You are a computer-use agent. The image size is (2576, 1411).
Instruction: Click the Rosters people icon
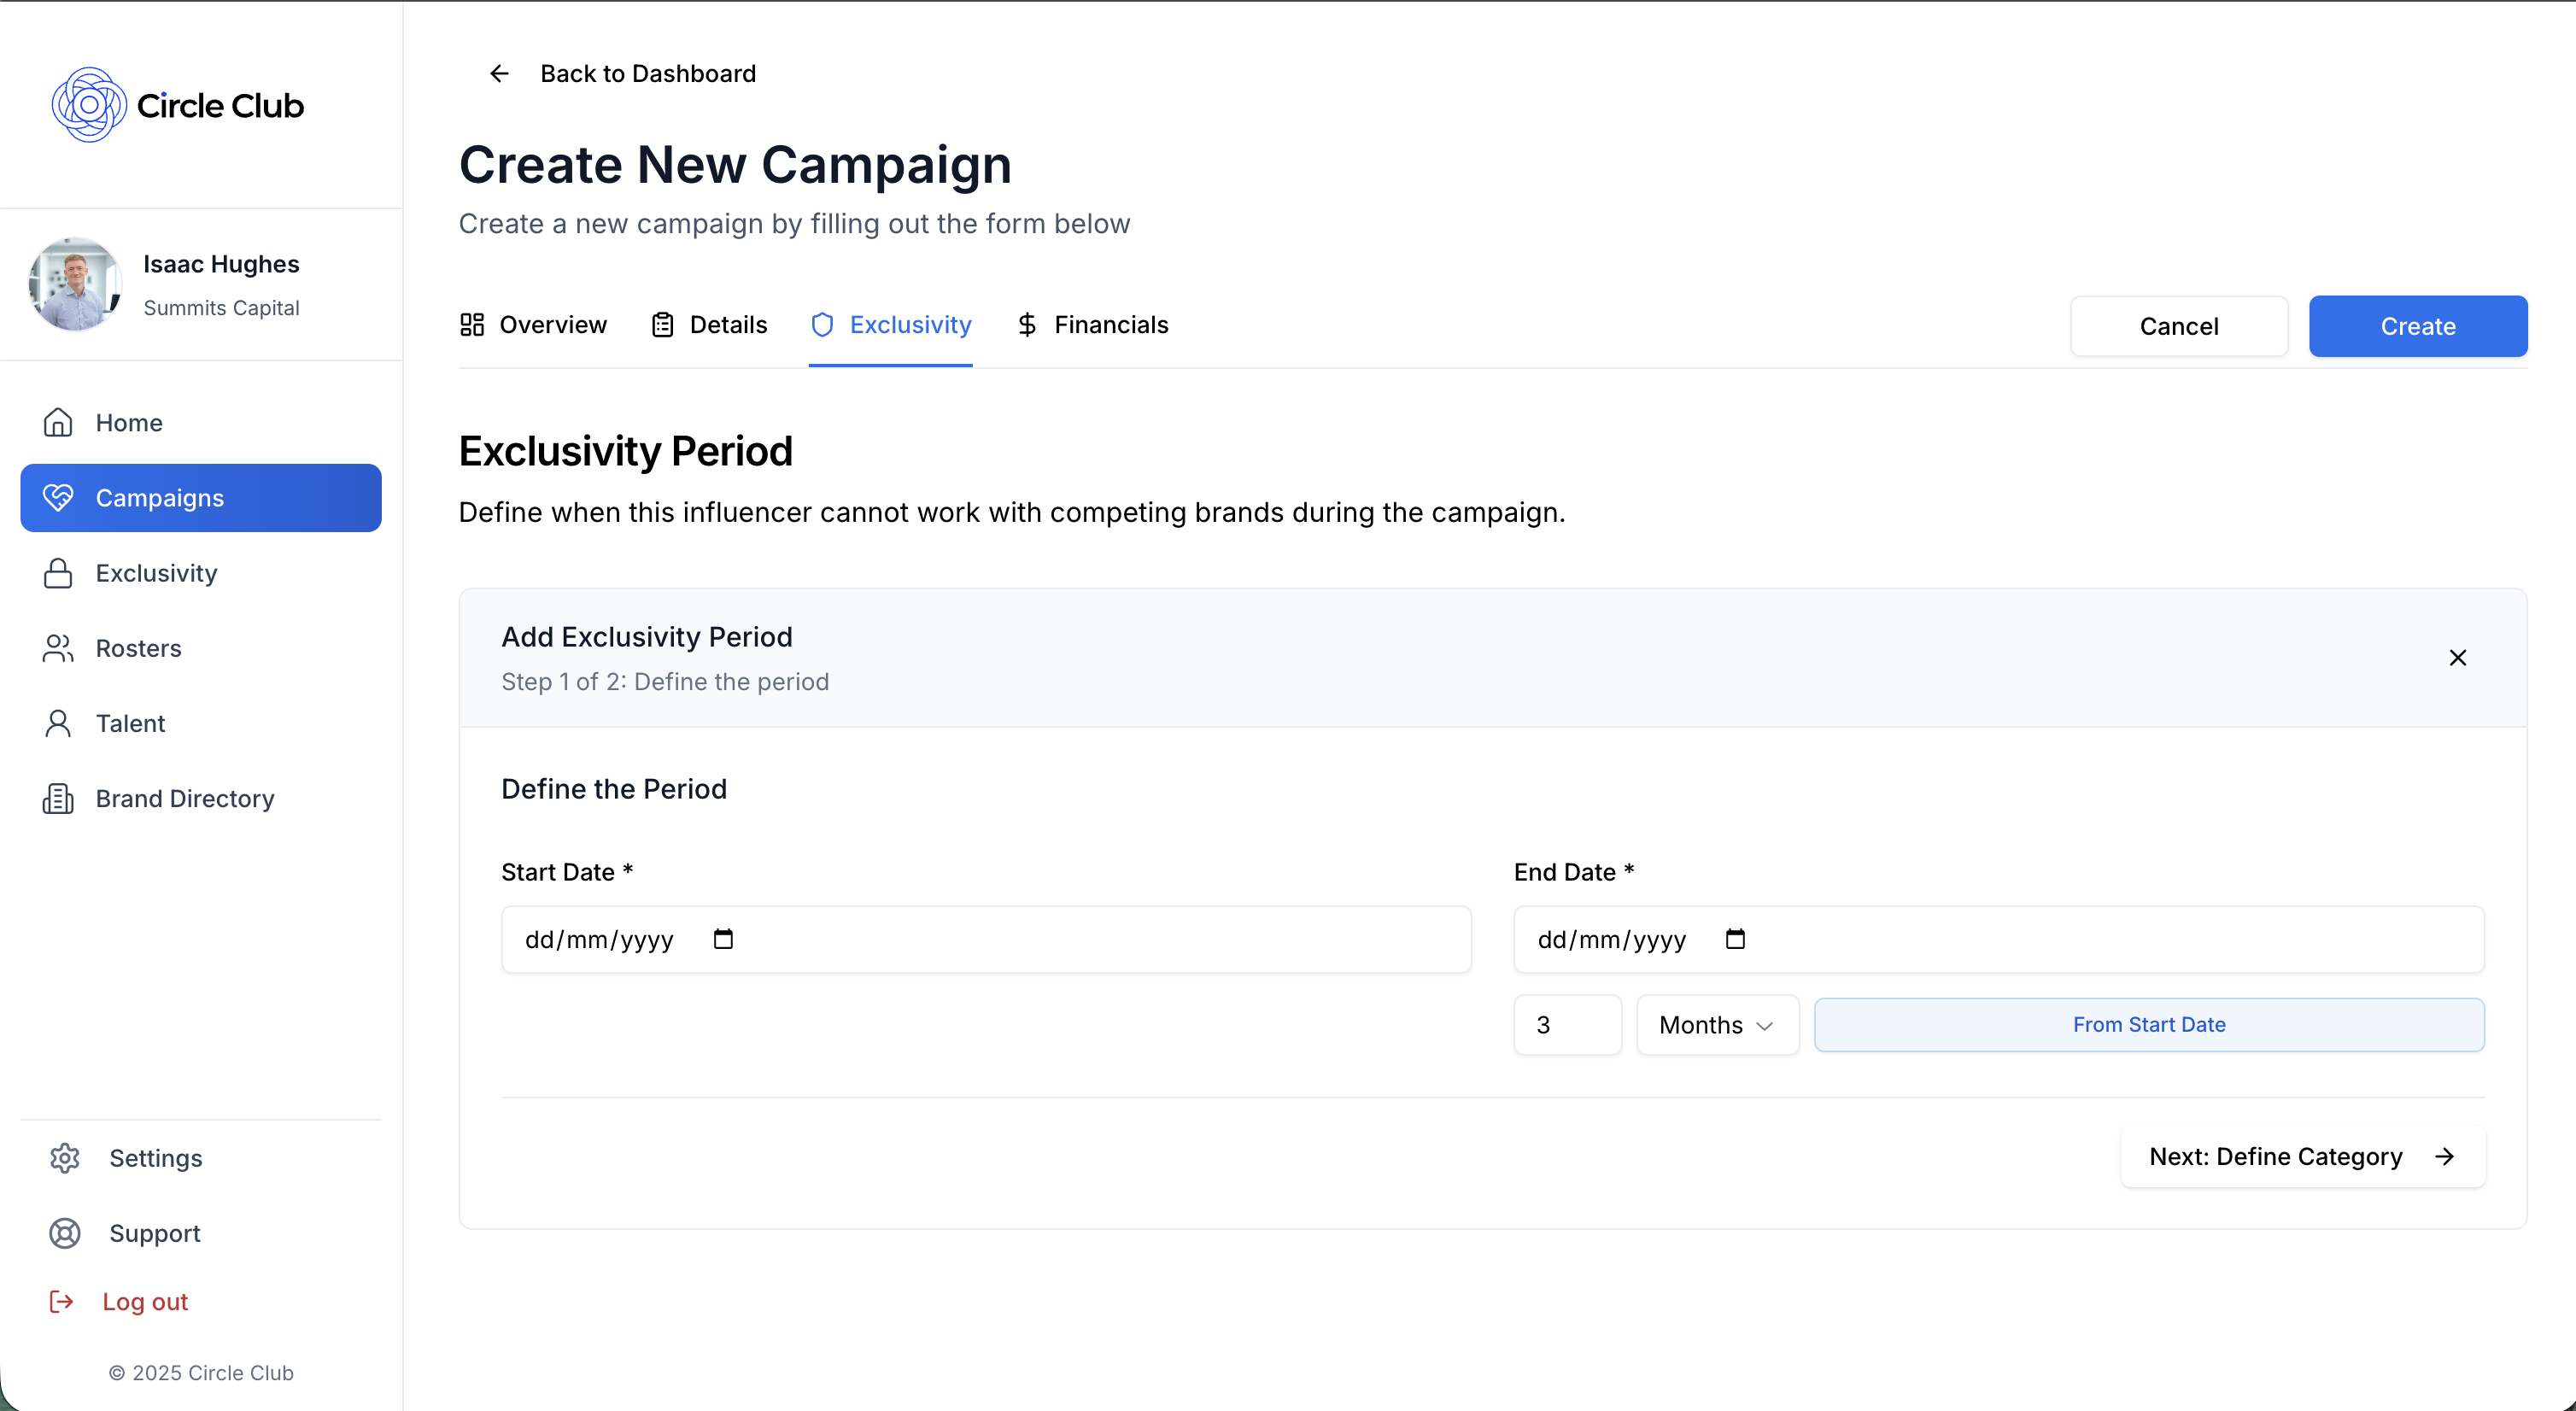click(x=58, y=648)
